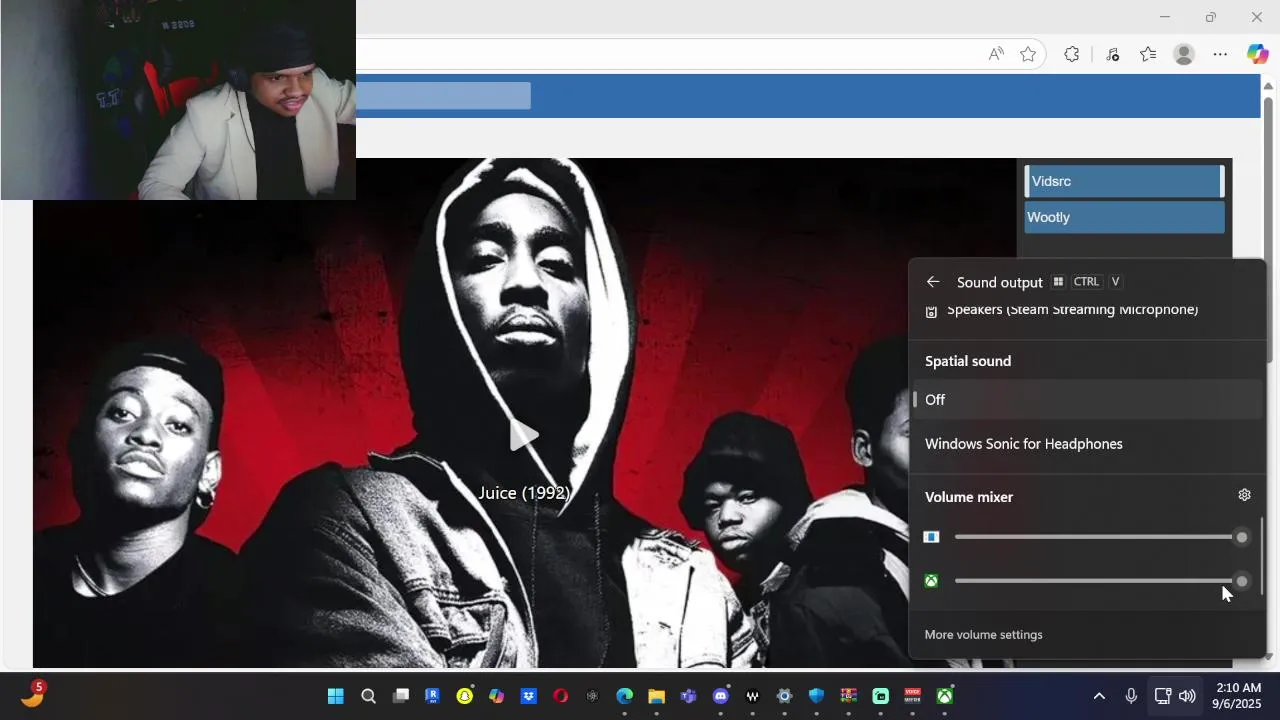Open Copilot sidebar in Edge
The height and width of the screenshot is (720, 1280).
[x=1257, y=54]
